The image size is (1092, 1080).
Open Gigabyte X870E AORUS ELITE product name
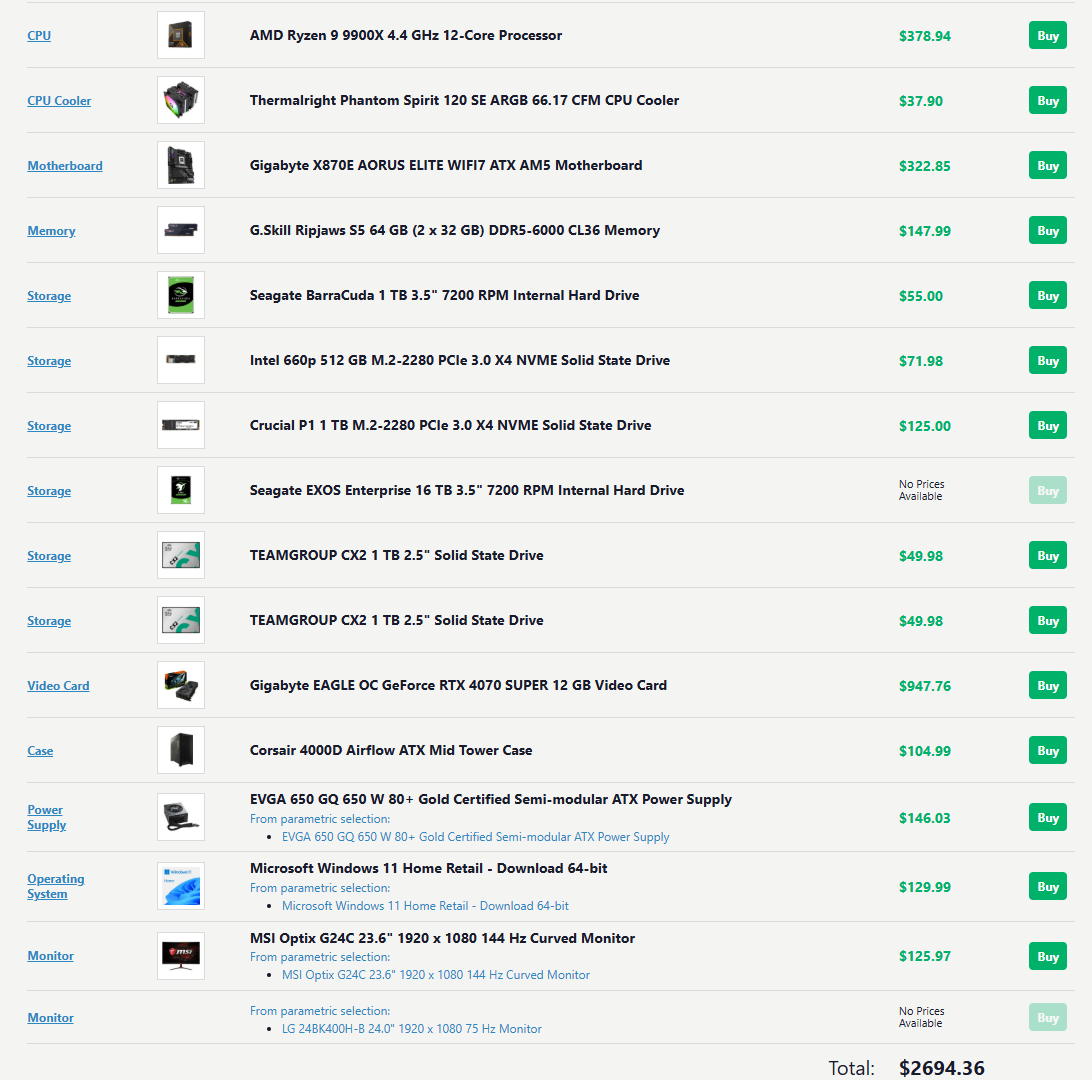[446, 165]
